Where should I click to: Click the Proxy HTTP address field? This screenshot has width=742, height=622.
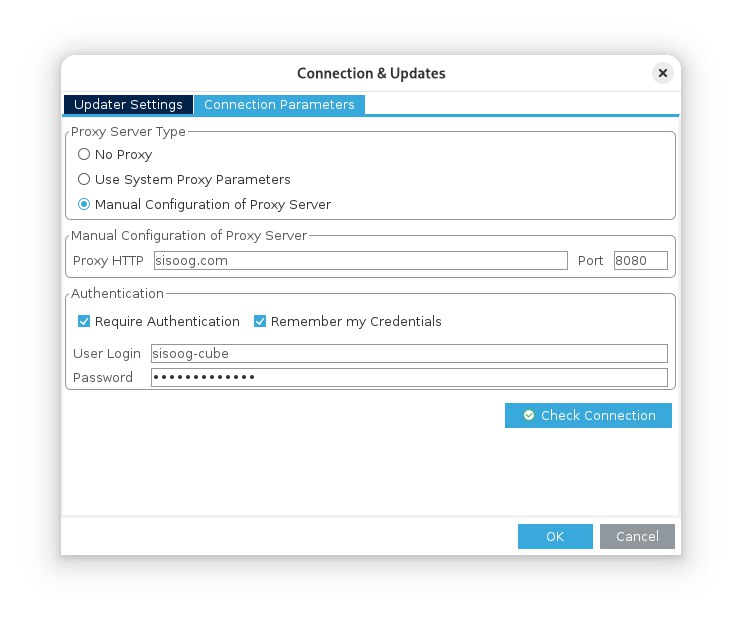(x=359, y=261)
